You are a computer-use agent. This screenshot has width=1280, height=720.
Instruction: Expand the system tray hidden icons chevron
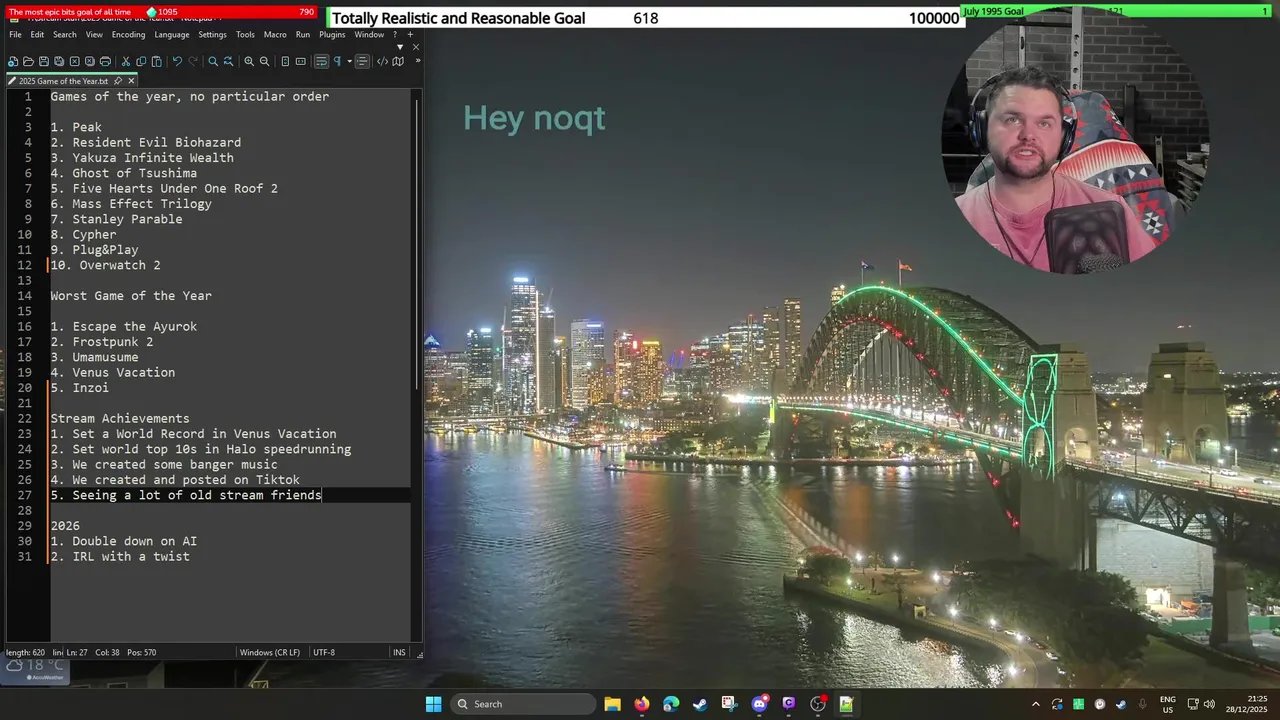[x=1036, y=704]
